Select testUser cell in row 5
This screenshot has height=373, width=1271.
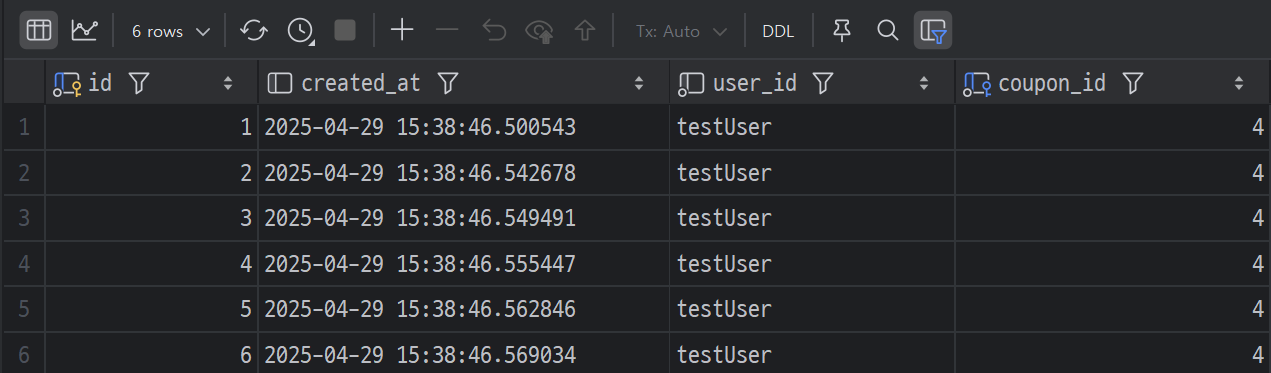click(812, 309)
